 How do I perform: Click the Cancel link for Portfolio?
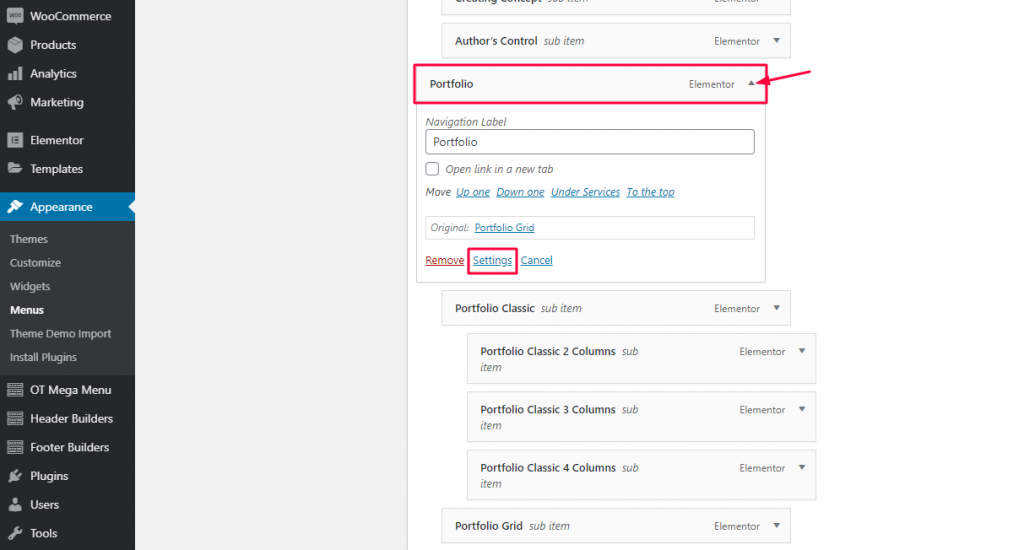[x=536, y=260]
